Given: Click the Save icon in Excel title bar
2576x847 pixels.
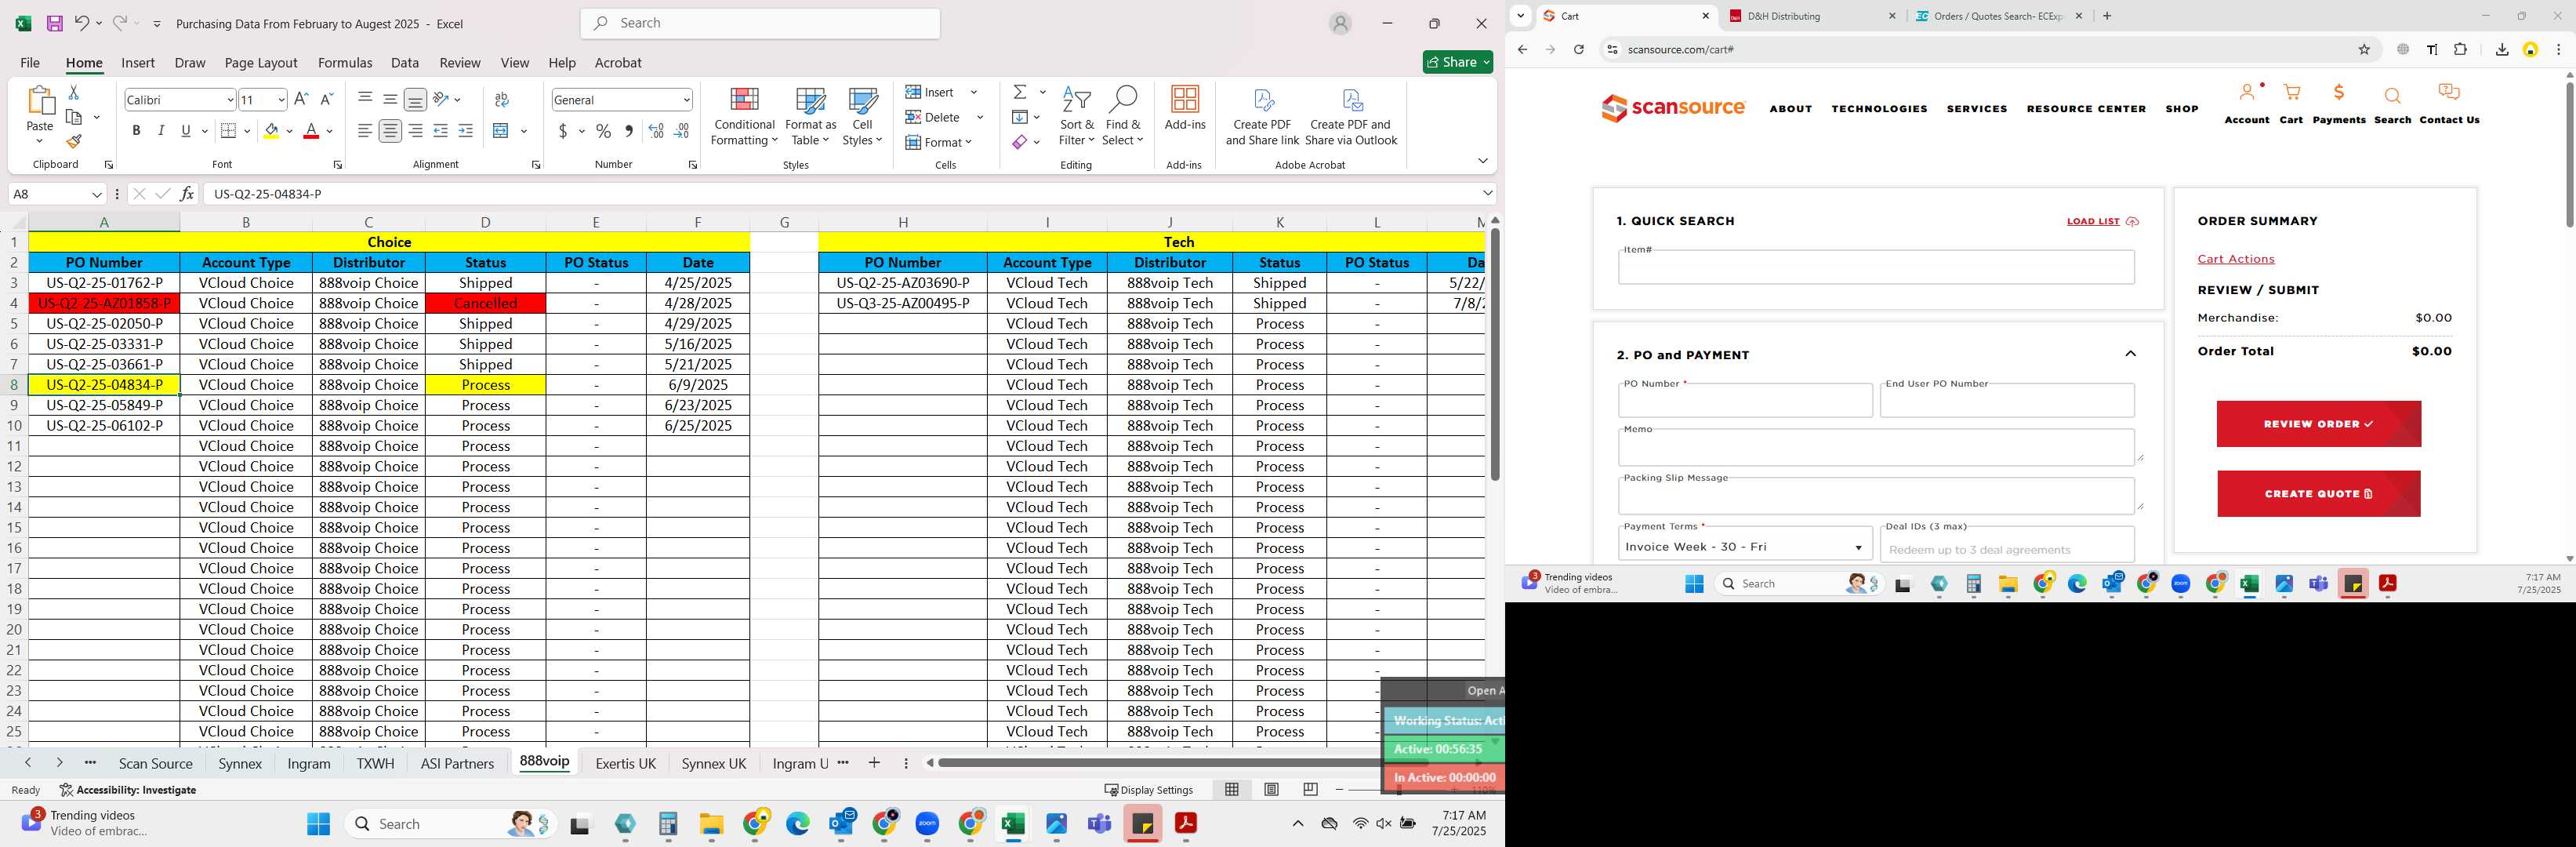Looking at the screenshot, I should click(55, 23).
